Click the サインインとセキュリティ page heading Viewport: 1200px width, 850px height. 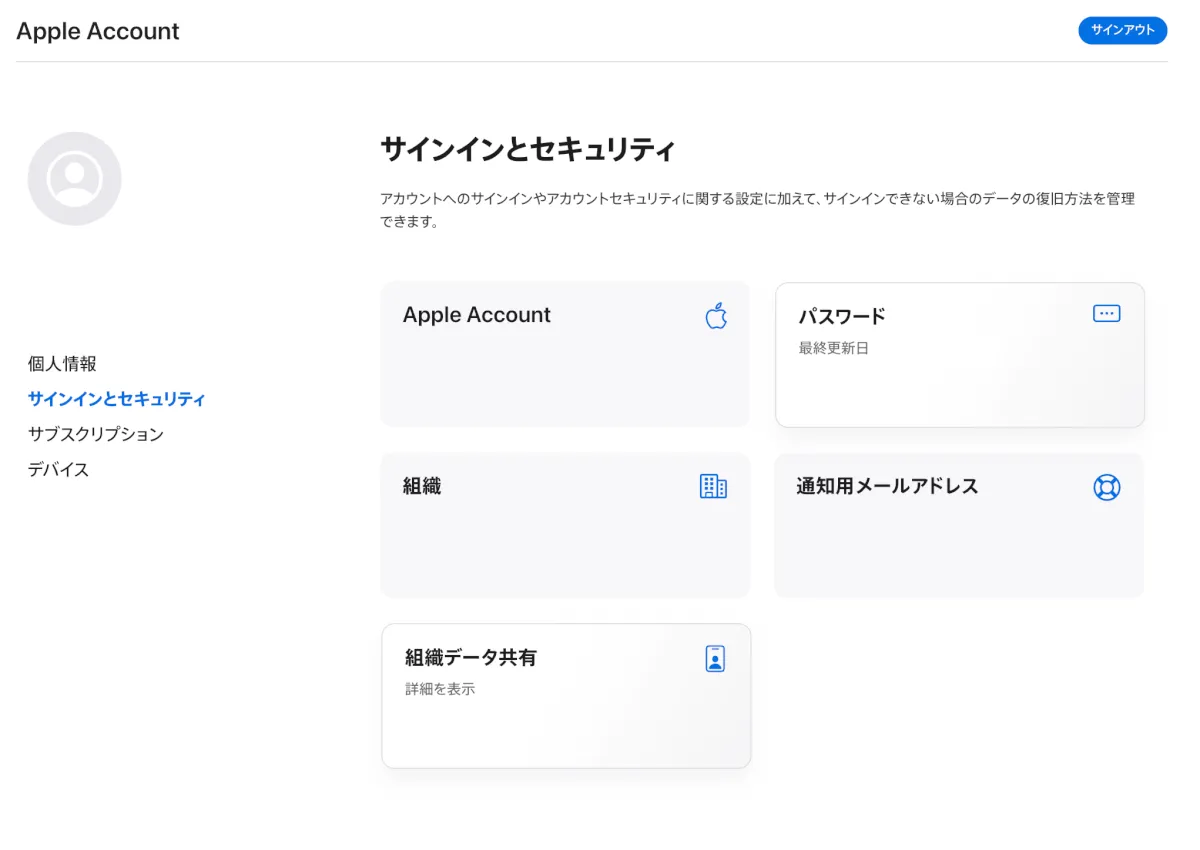point(528,150)
